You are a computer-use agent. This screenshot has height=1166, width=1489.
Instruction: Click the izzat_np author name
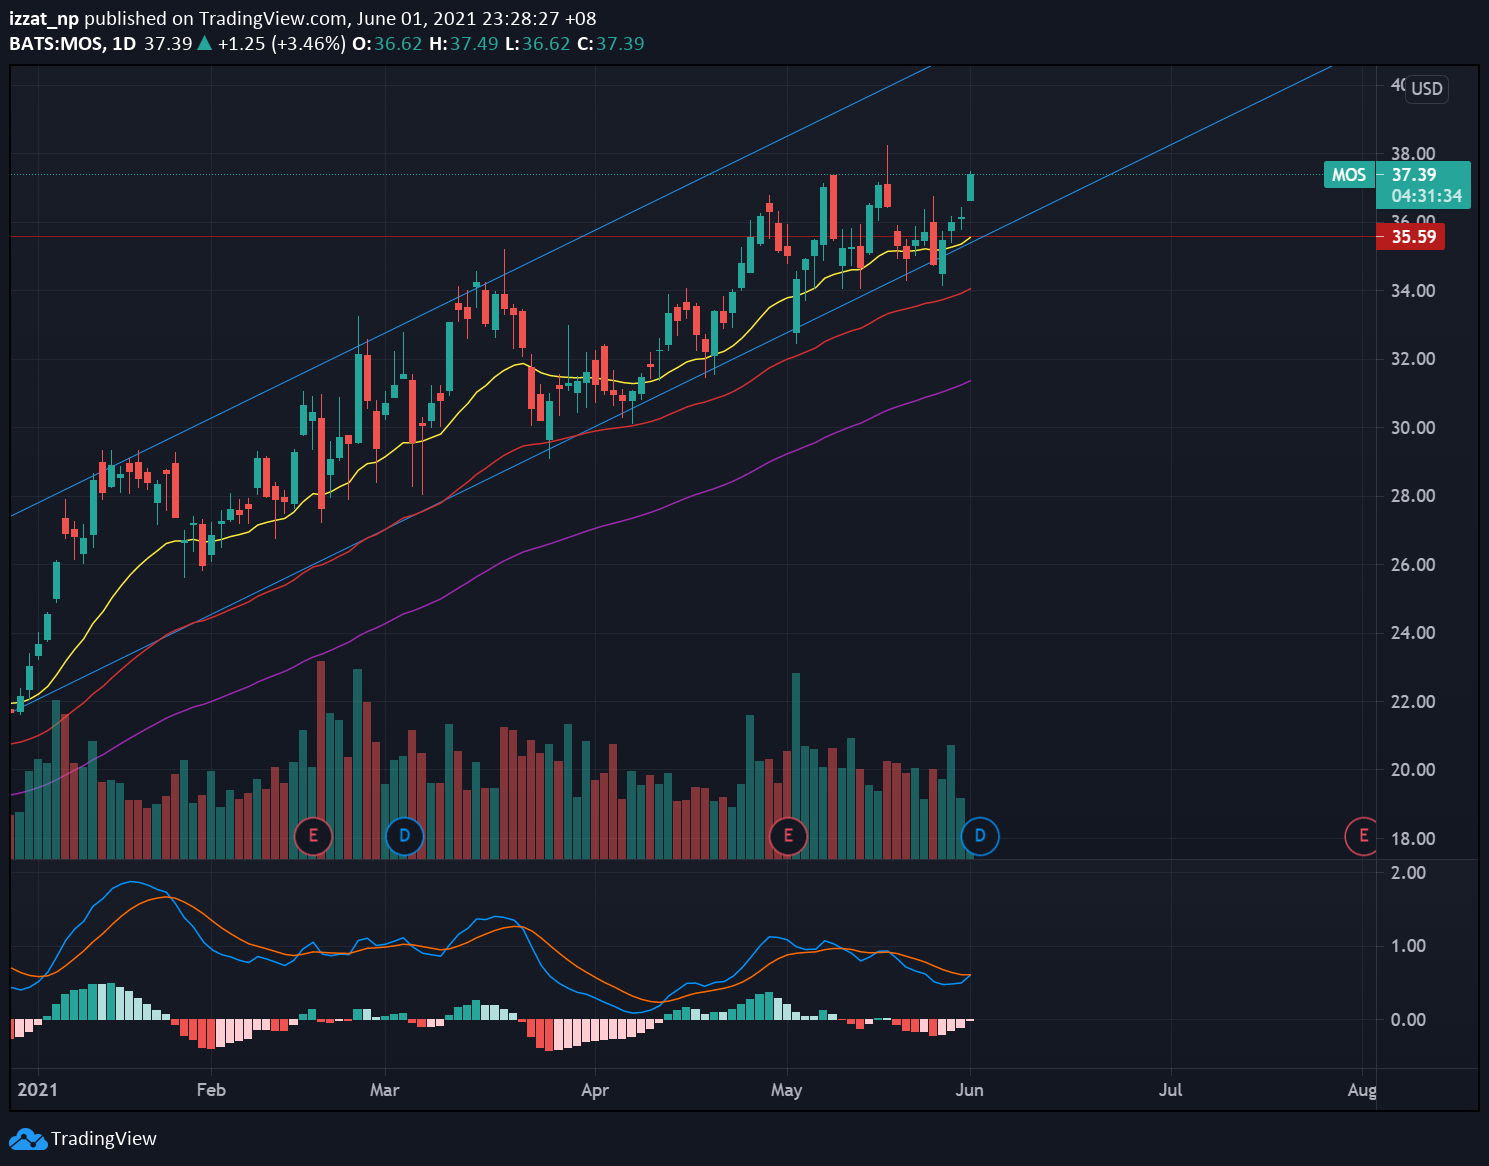tap(44, 19)
